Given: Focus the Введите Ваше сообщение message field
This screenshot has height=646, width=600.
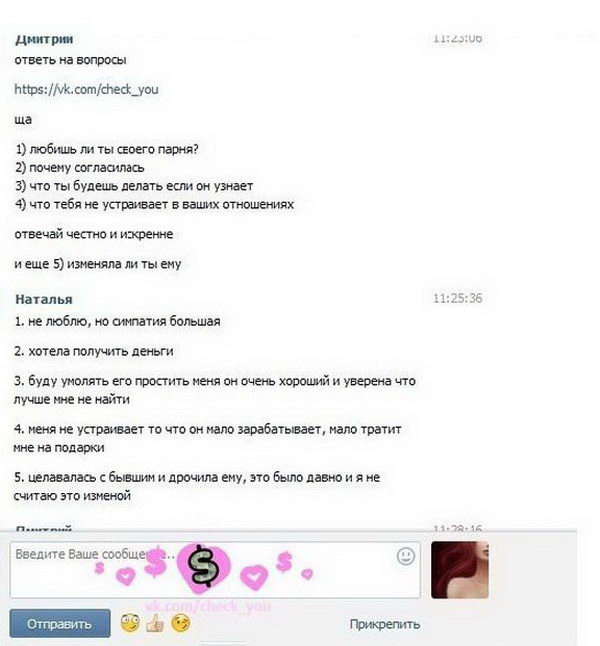Looking at the screenshot, I should pyautogui.click(x=215, y=569).
